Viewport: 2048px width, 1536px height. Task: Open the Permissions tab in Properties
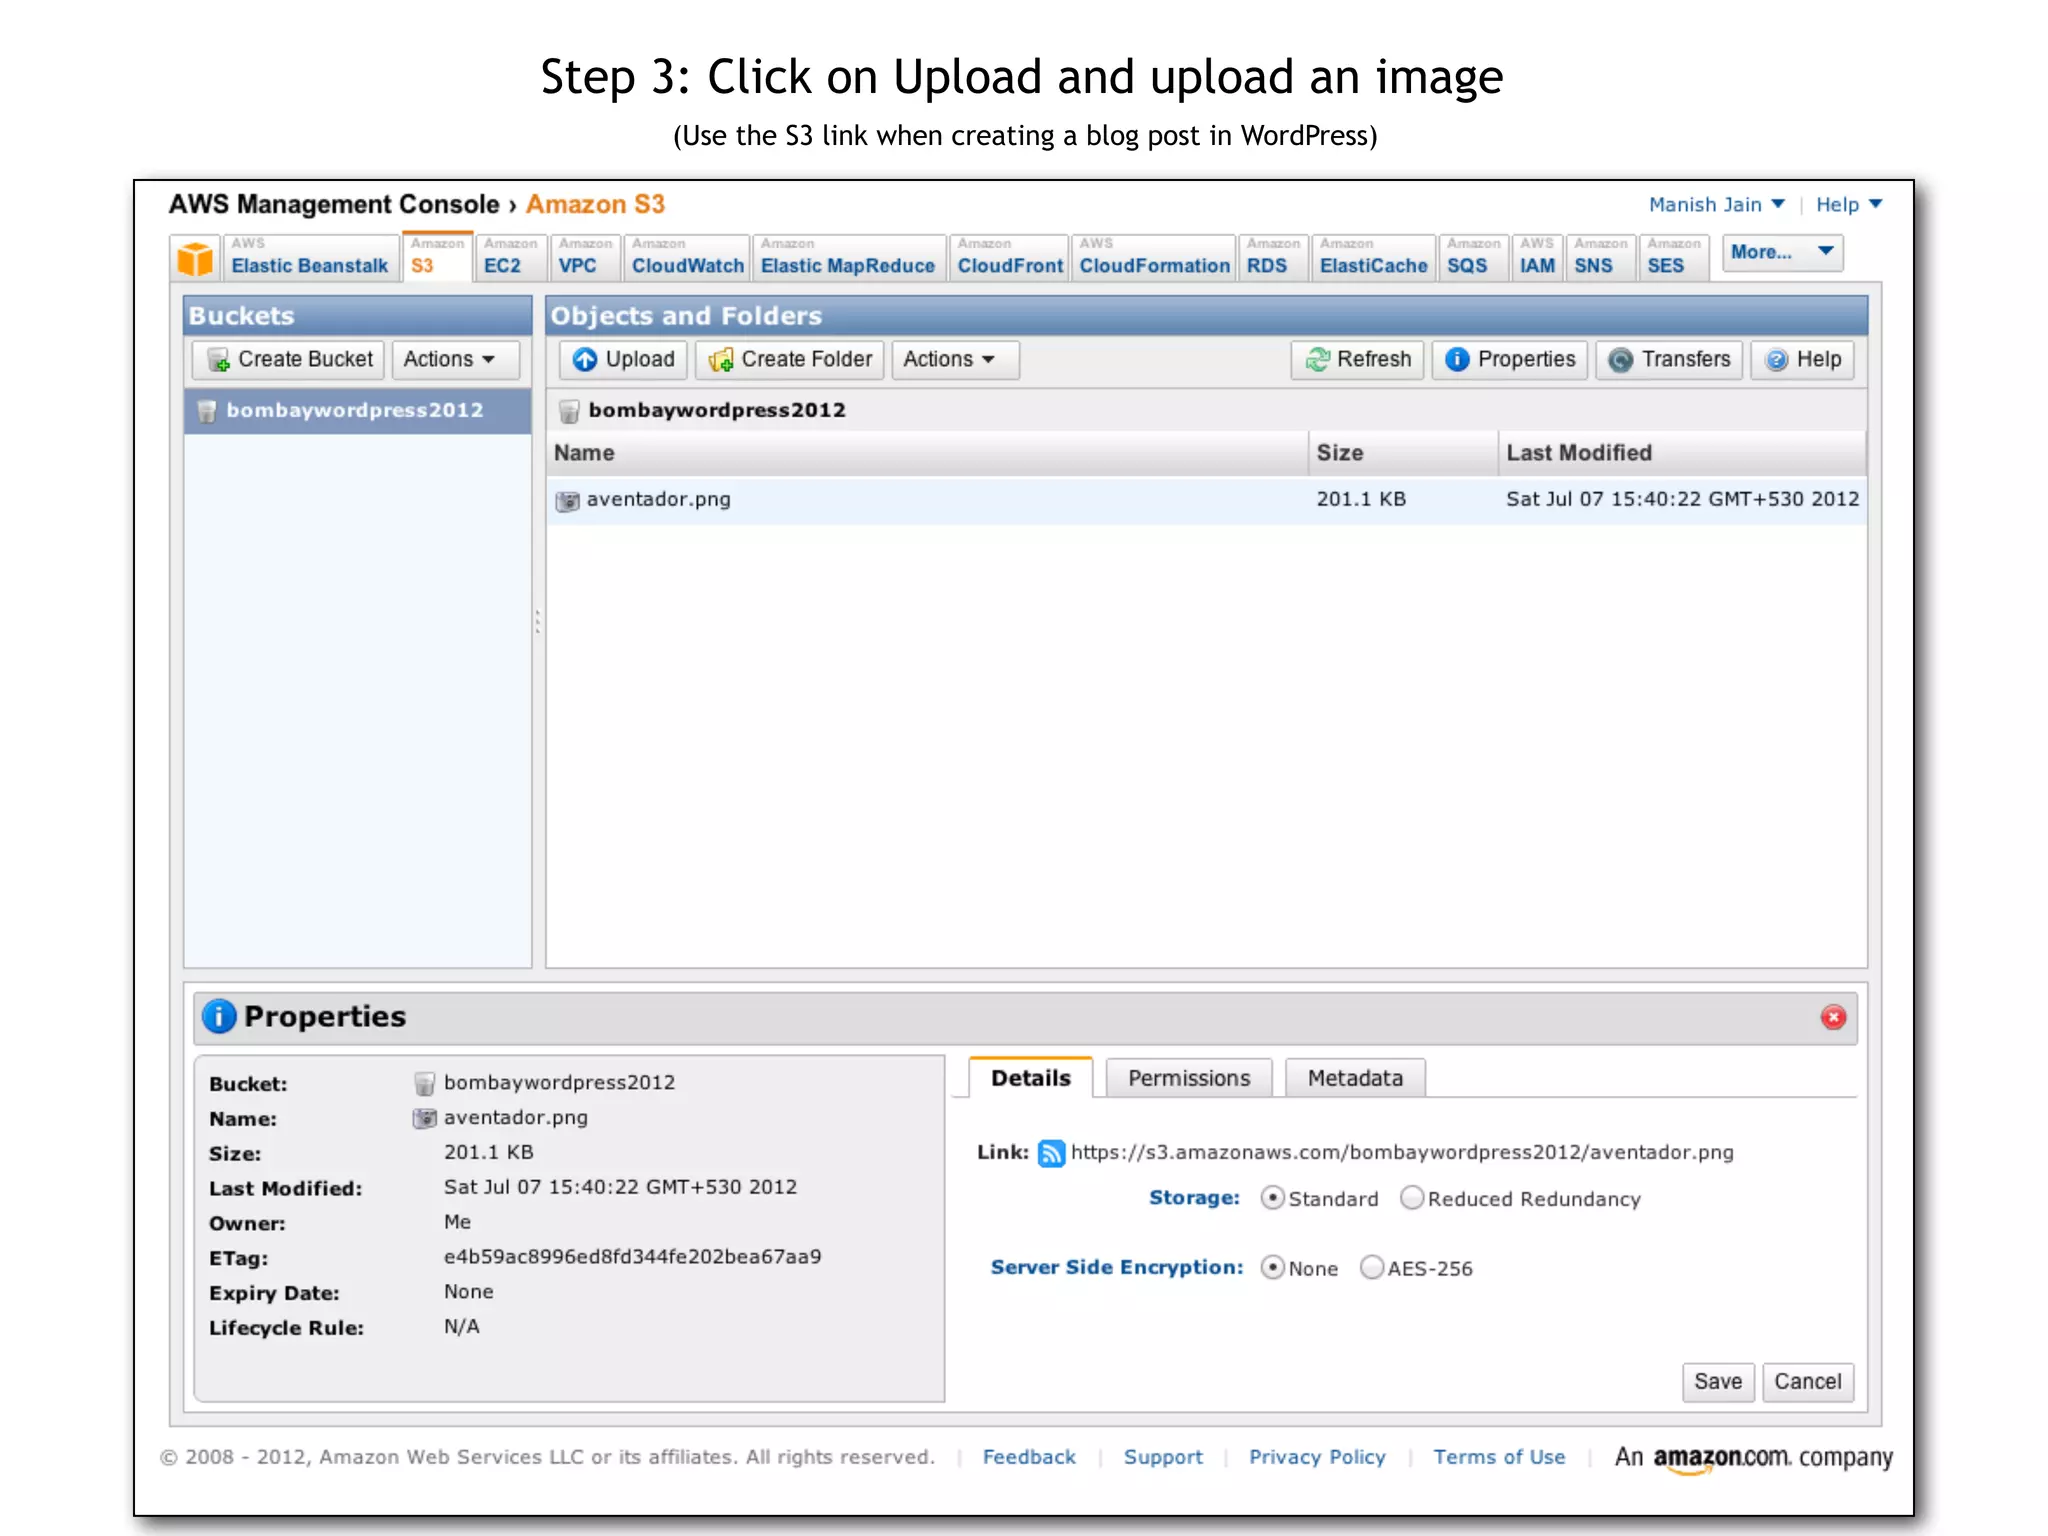[1189, 1079]
